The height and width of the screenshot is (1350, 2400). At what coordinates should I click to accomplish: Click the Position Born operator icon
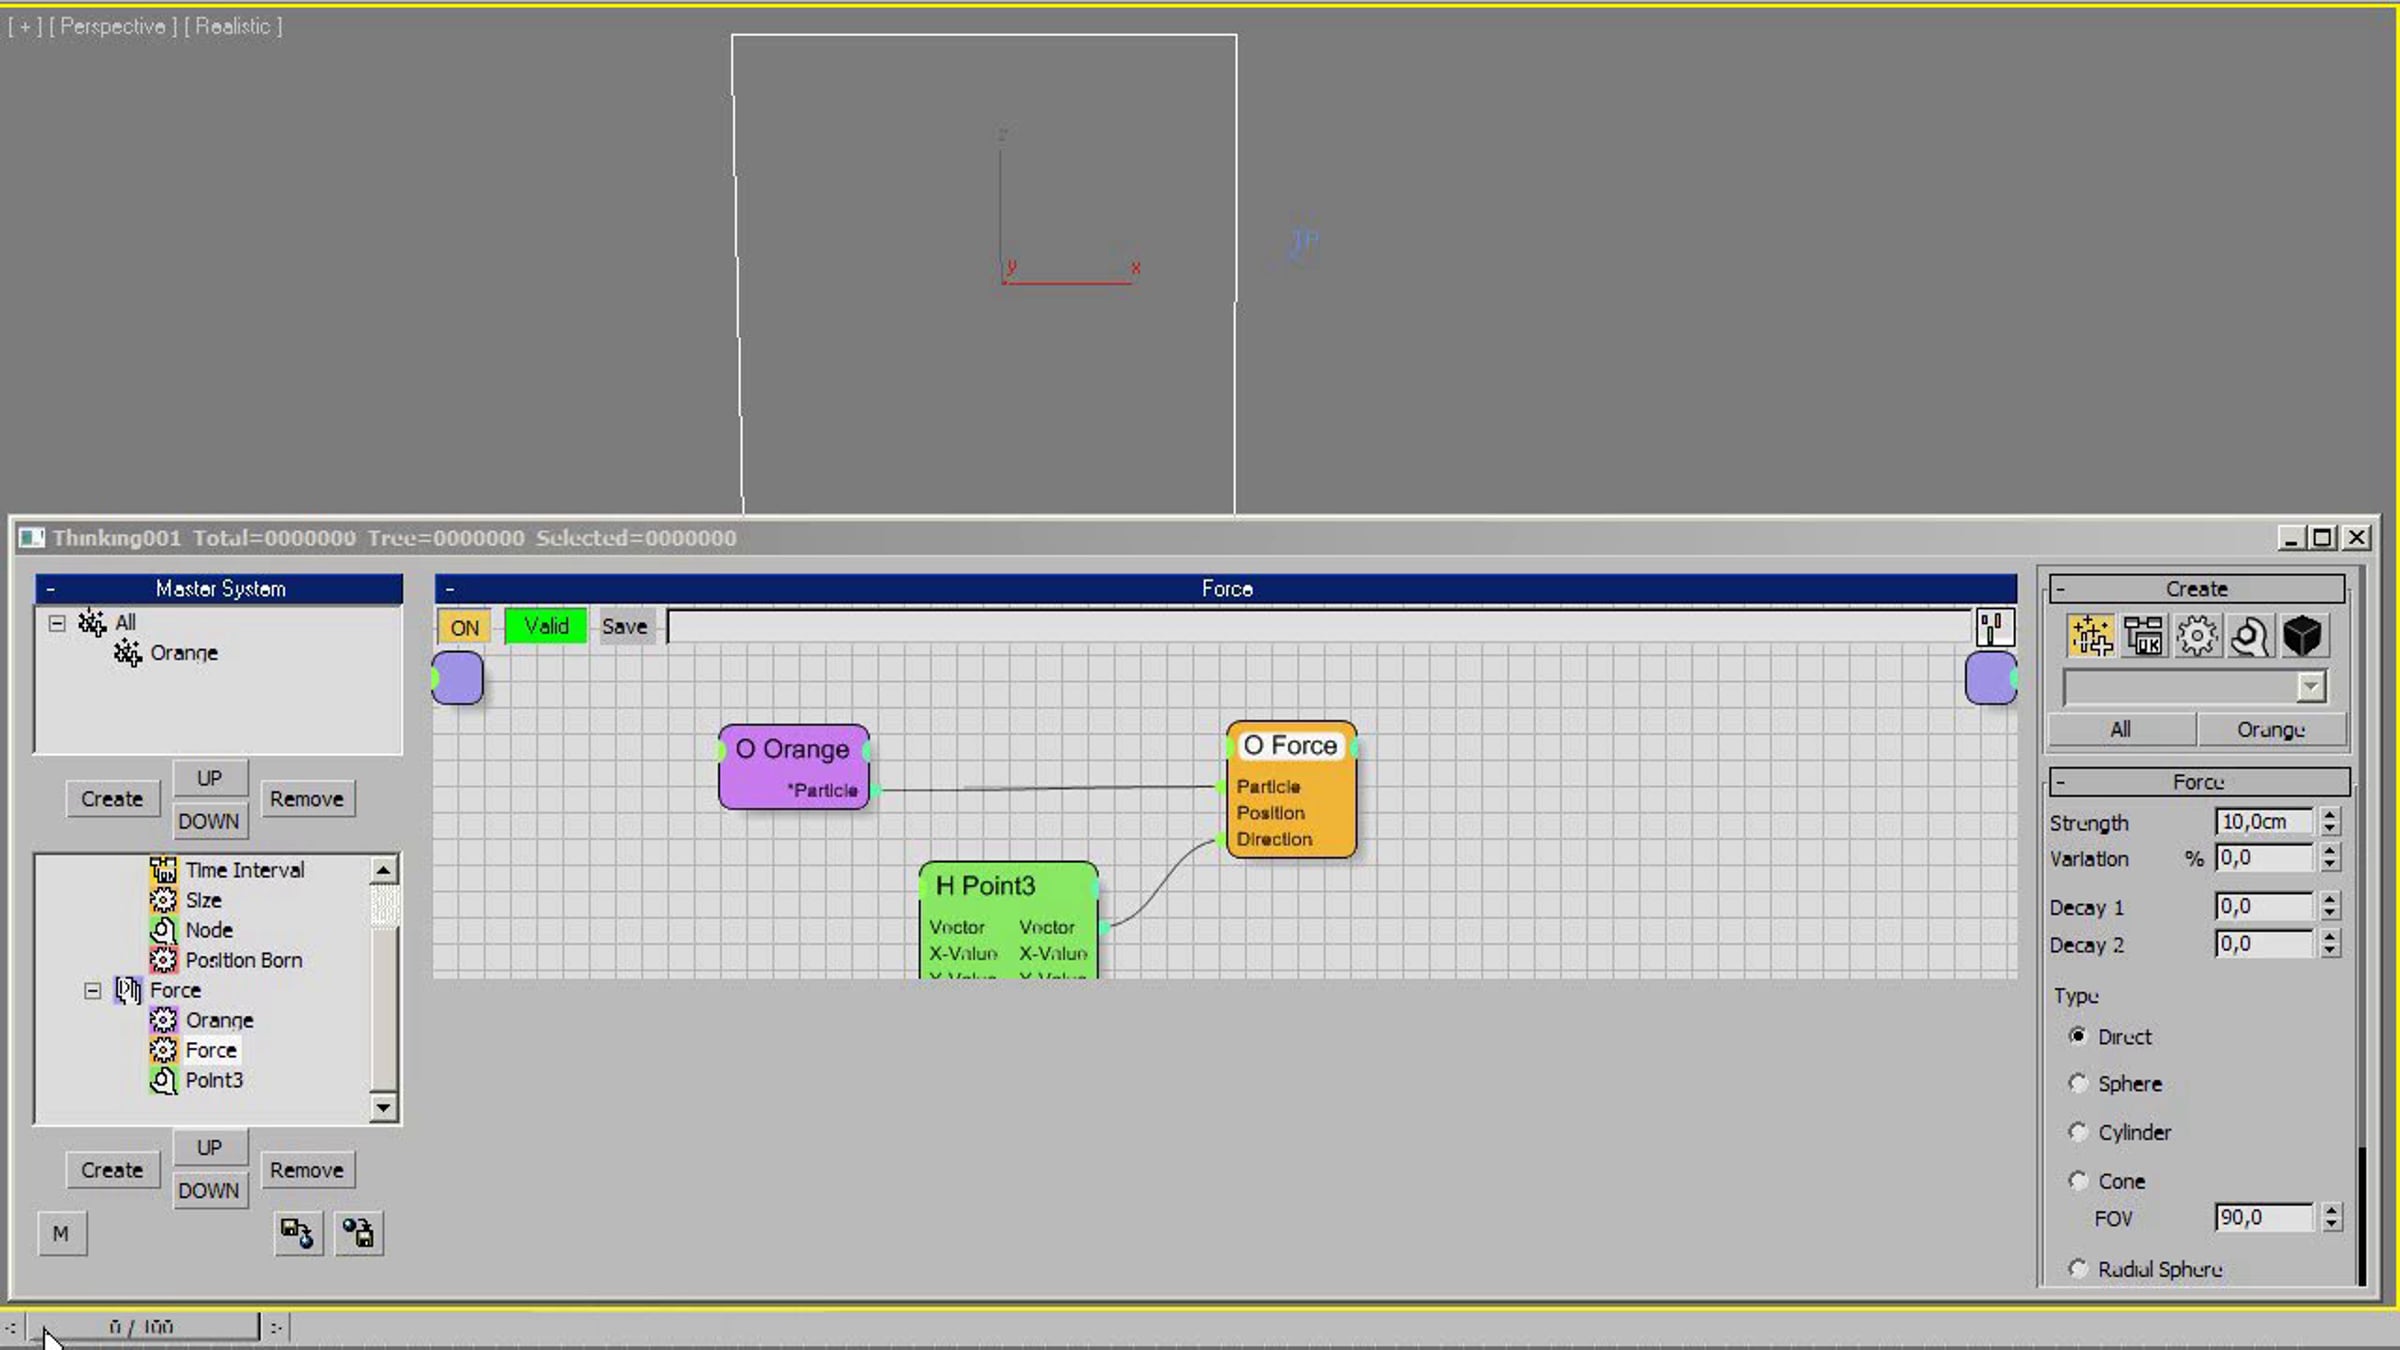(x=163, y=960)
